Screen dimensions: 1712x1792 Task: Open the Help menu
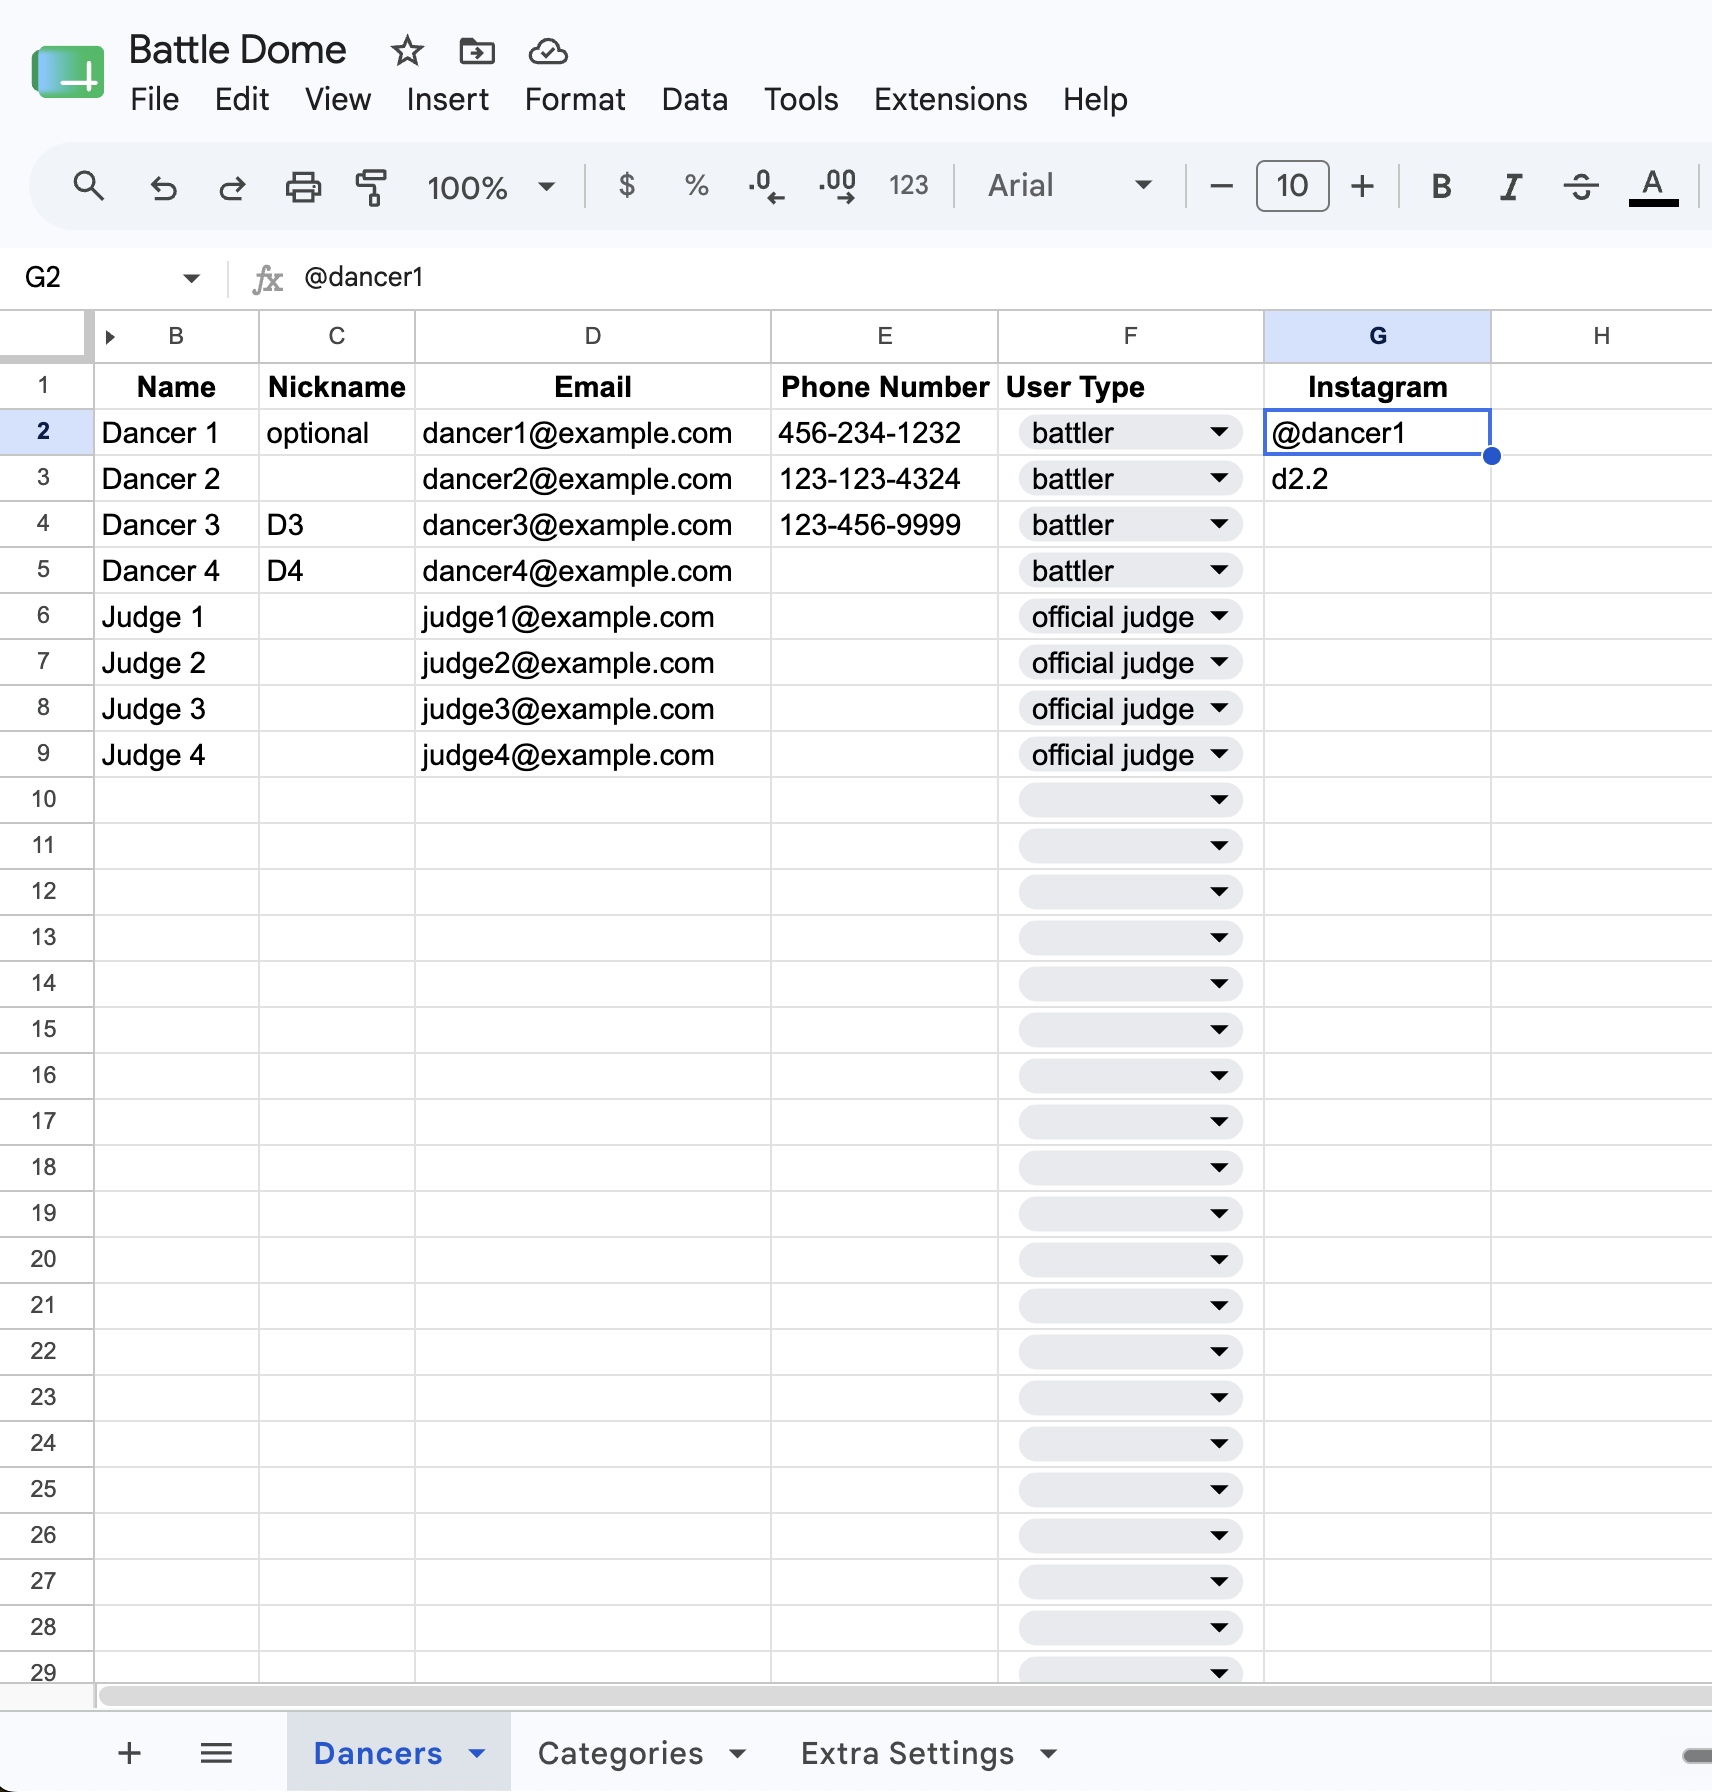pos(1095,100)
